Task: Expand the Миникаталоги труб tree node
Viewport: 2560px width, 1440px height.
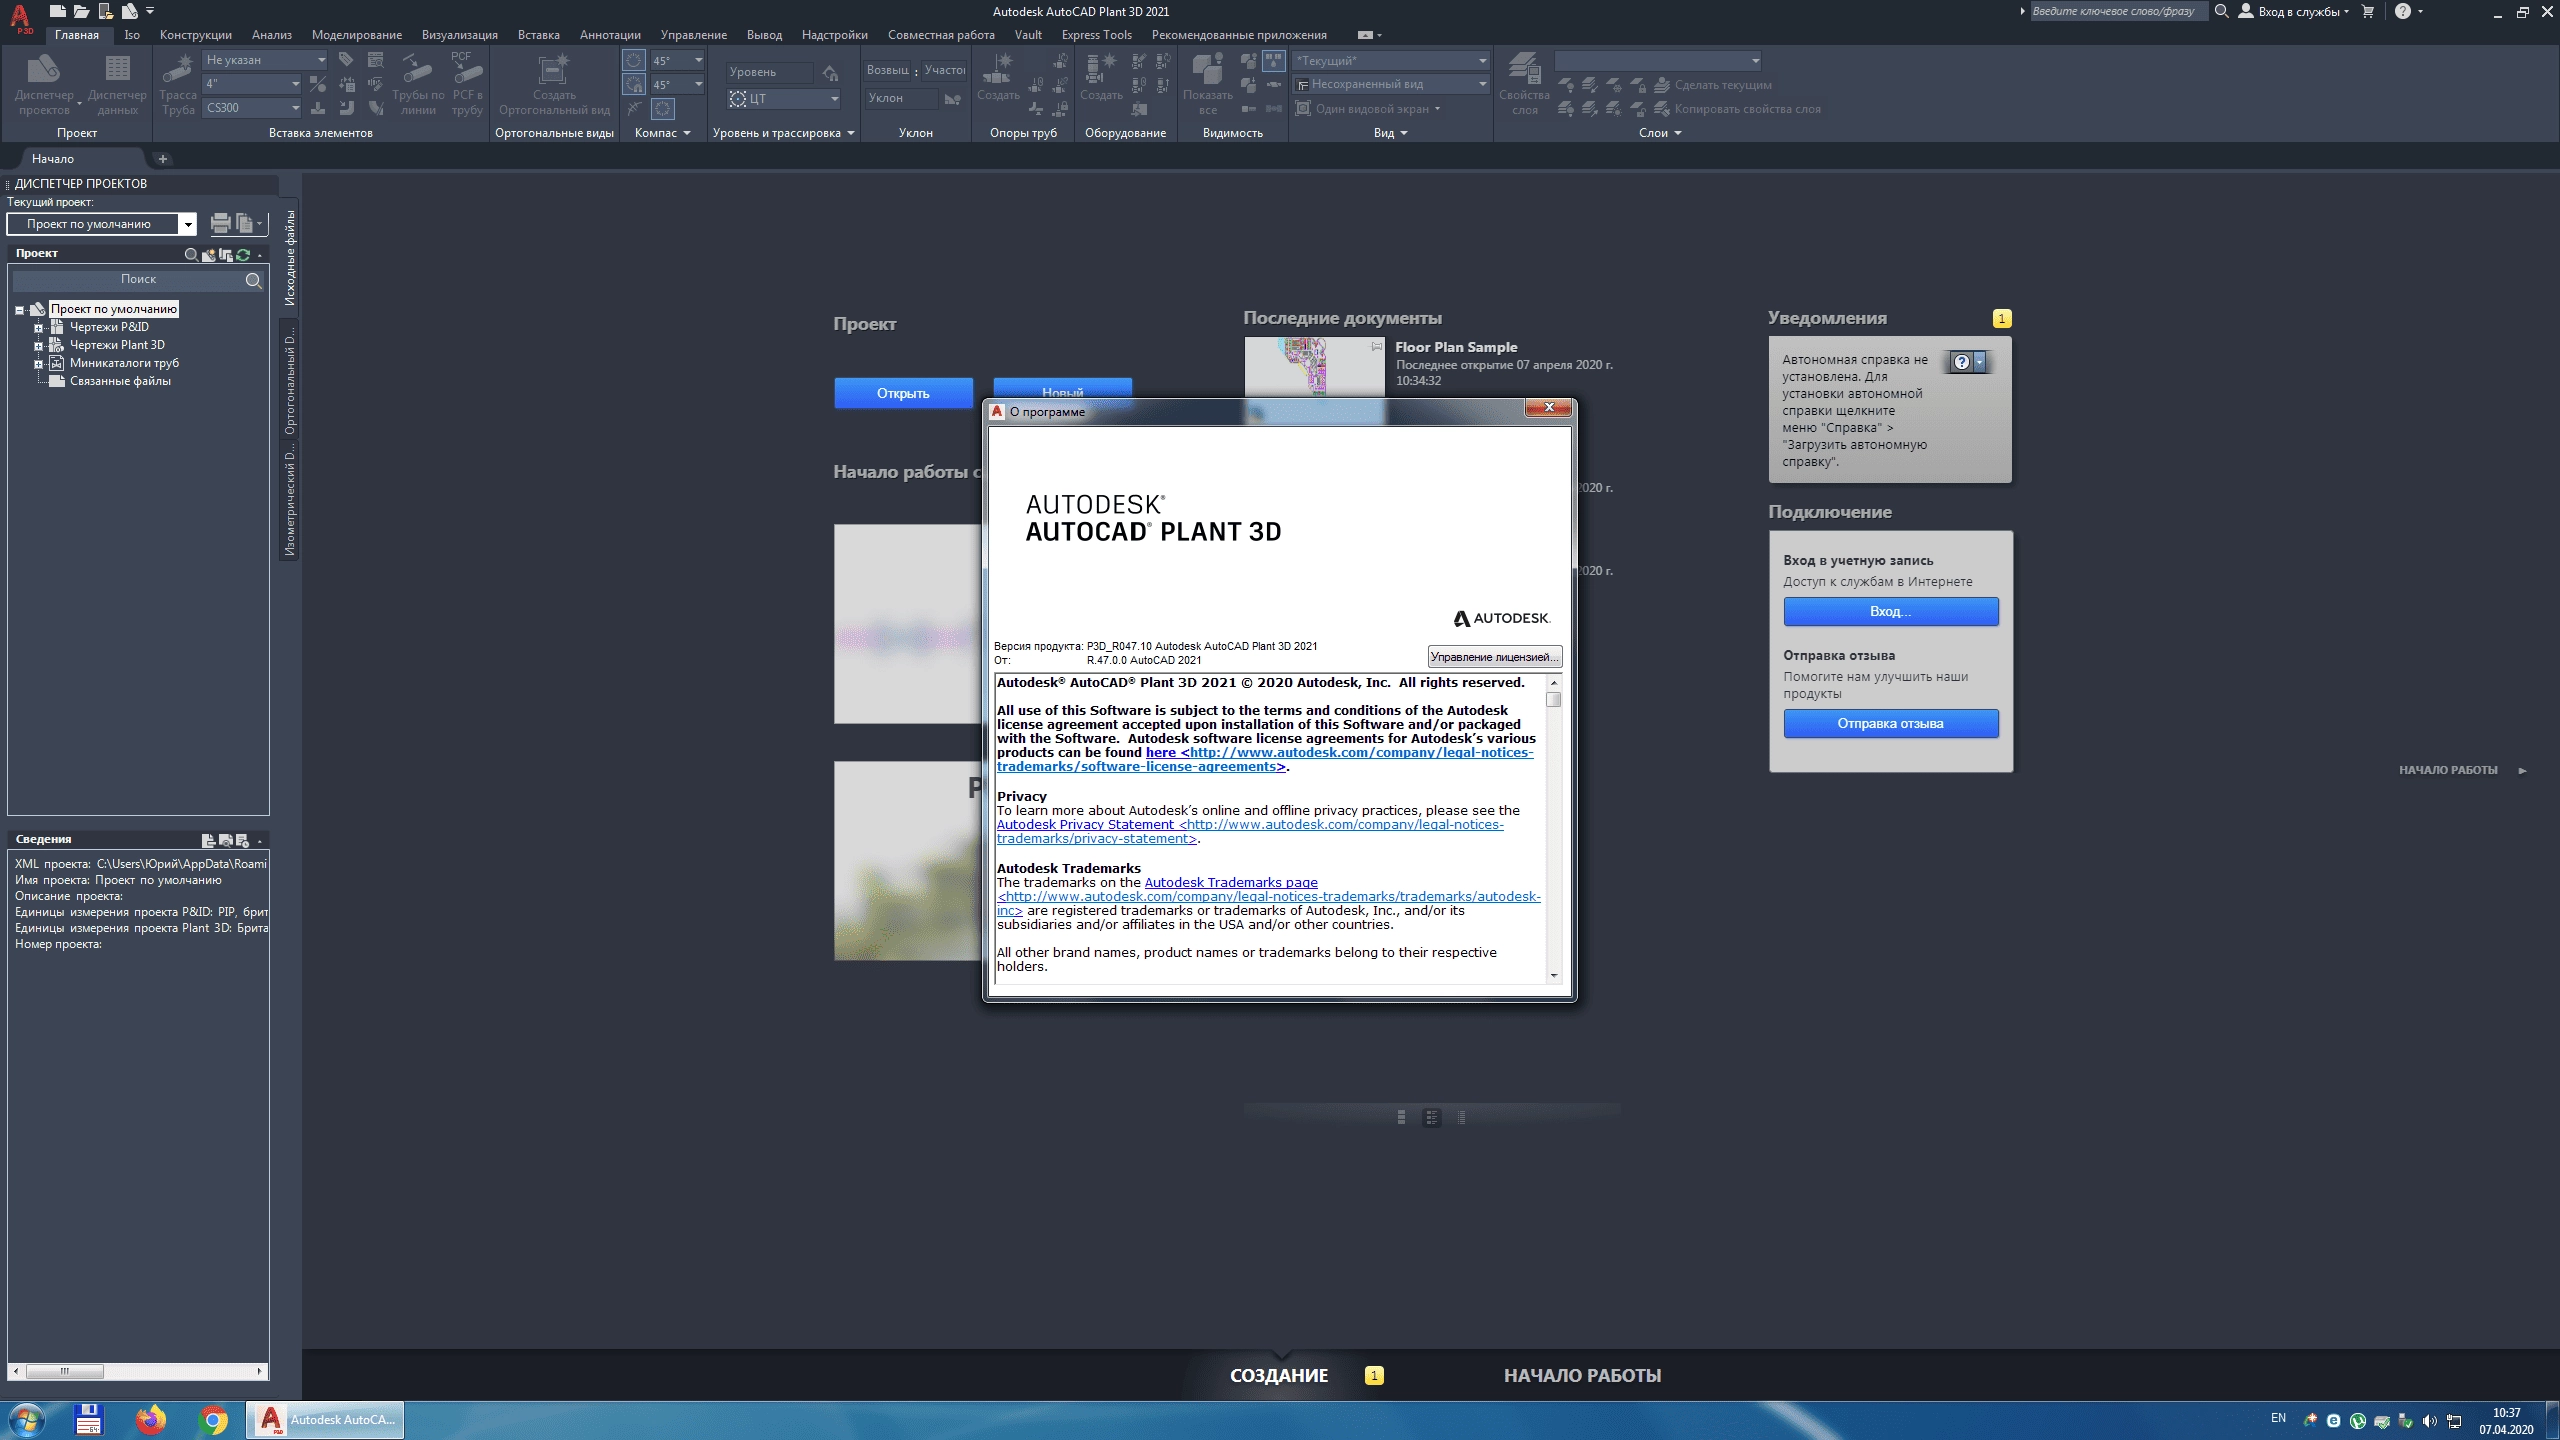Action: [x=38, y=364]
